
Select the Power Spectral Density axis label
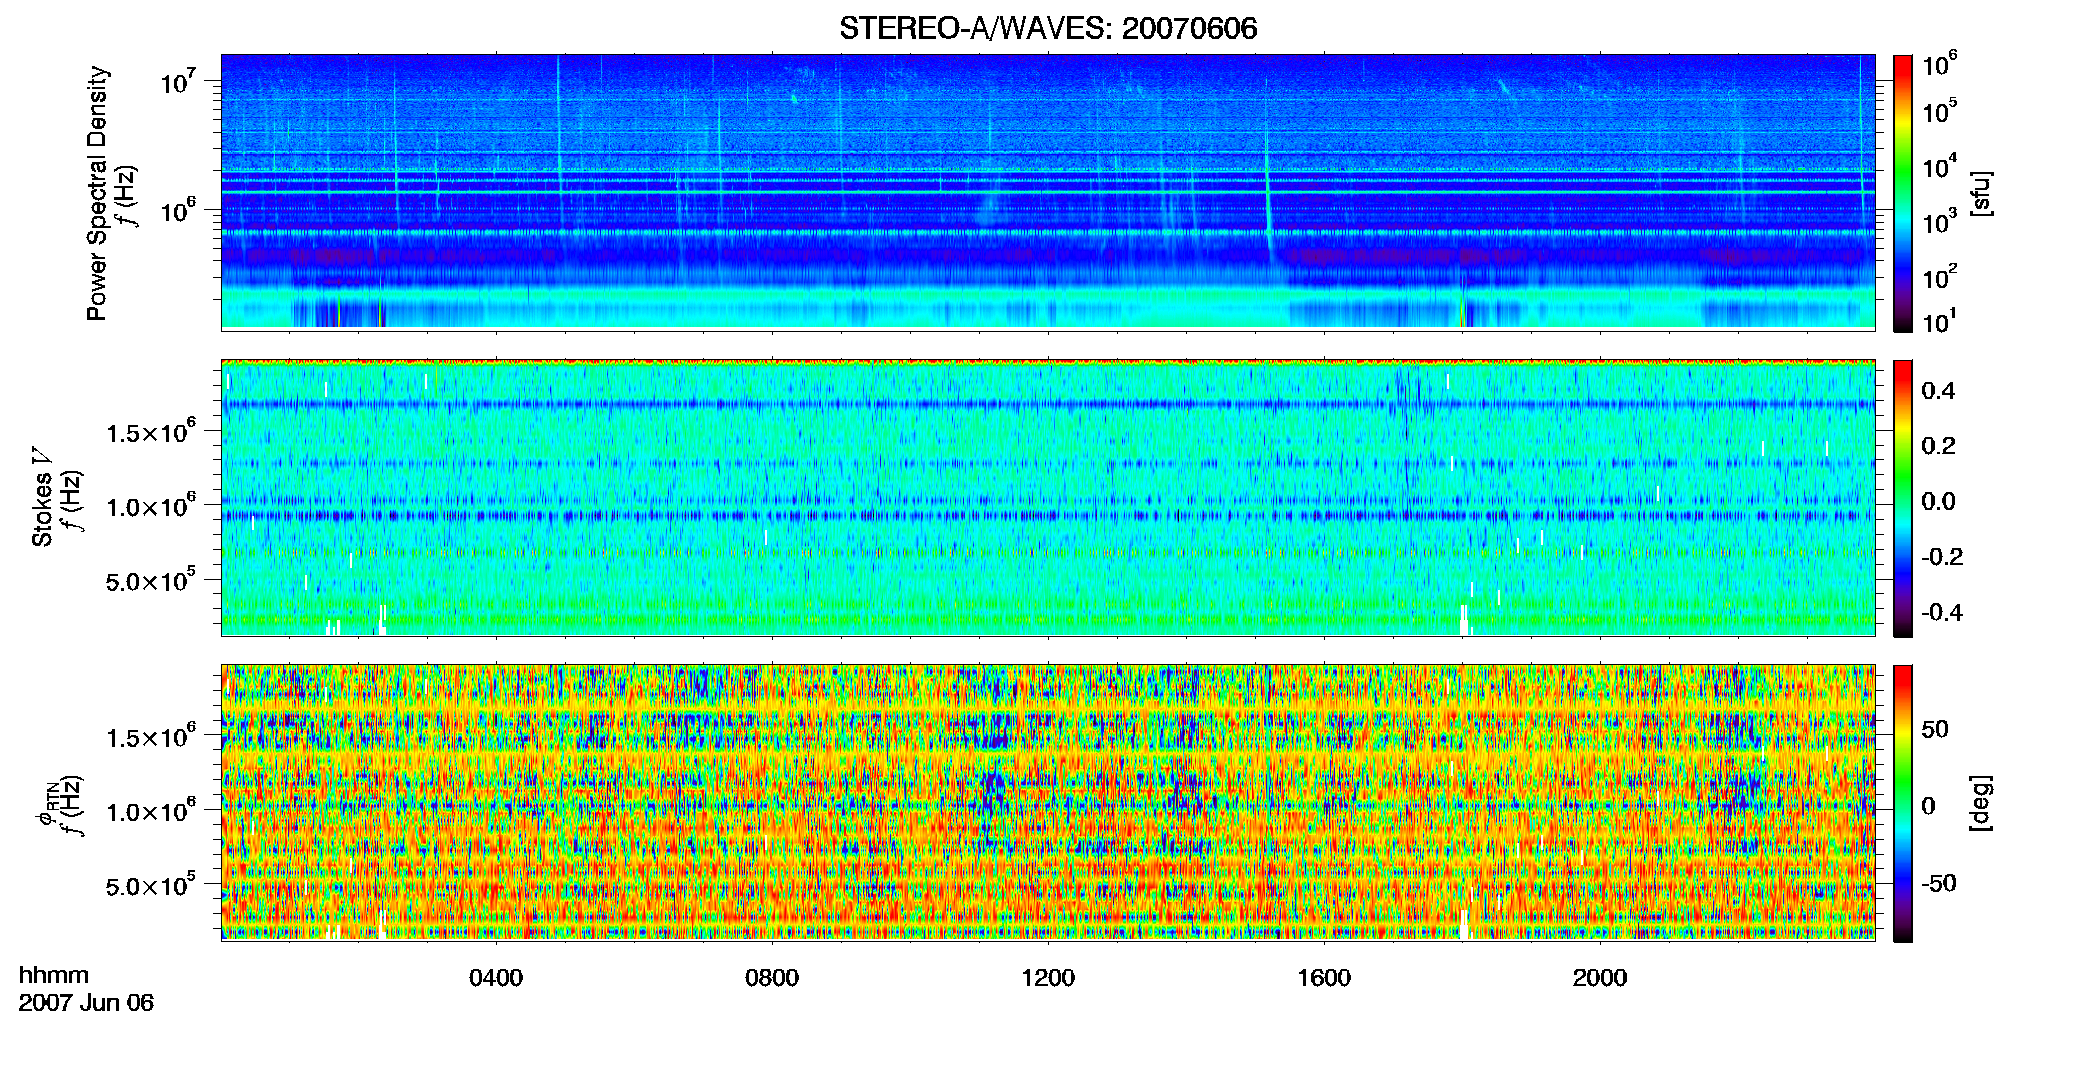(97, 193)
